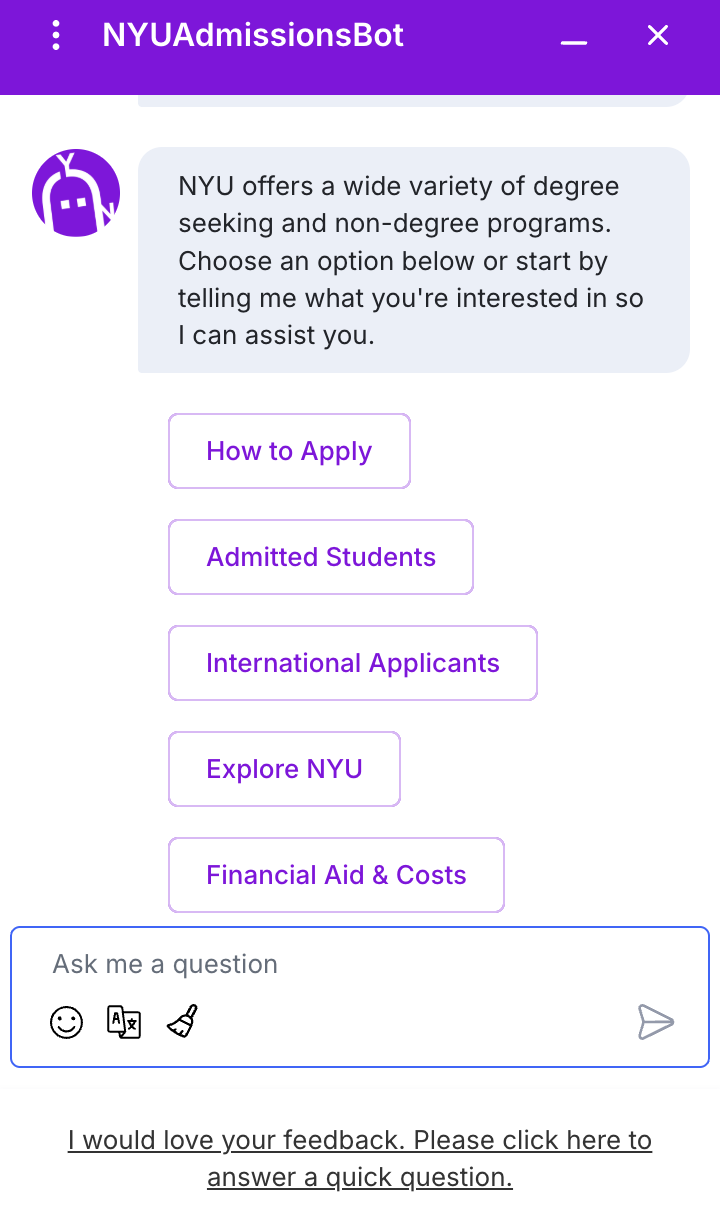Click the partially hidden message bubble above
The image size is (720, 1210).
[413, 100]
